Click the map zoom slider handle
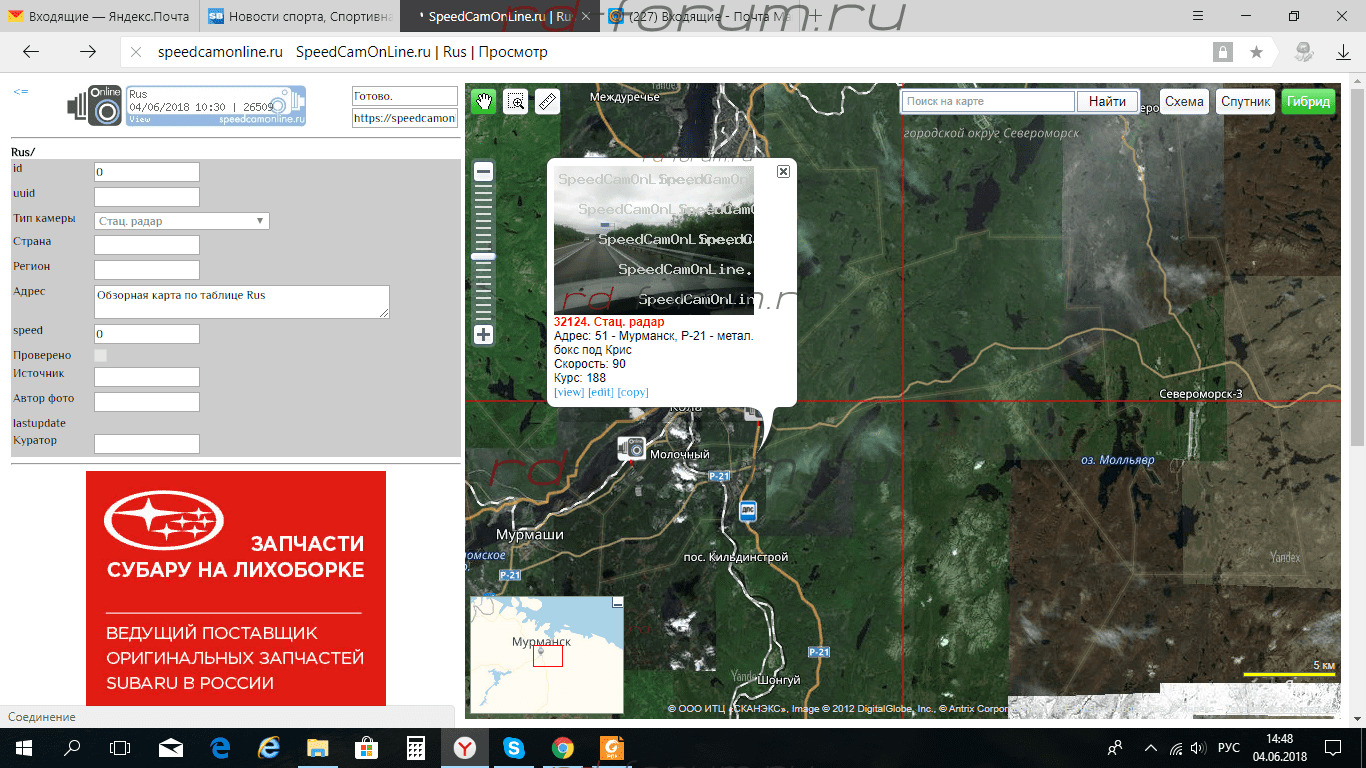This screenshot has width=1366, height=768. tap(483, 257)
